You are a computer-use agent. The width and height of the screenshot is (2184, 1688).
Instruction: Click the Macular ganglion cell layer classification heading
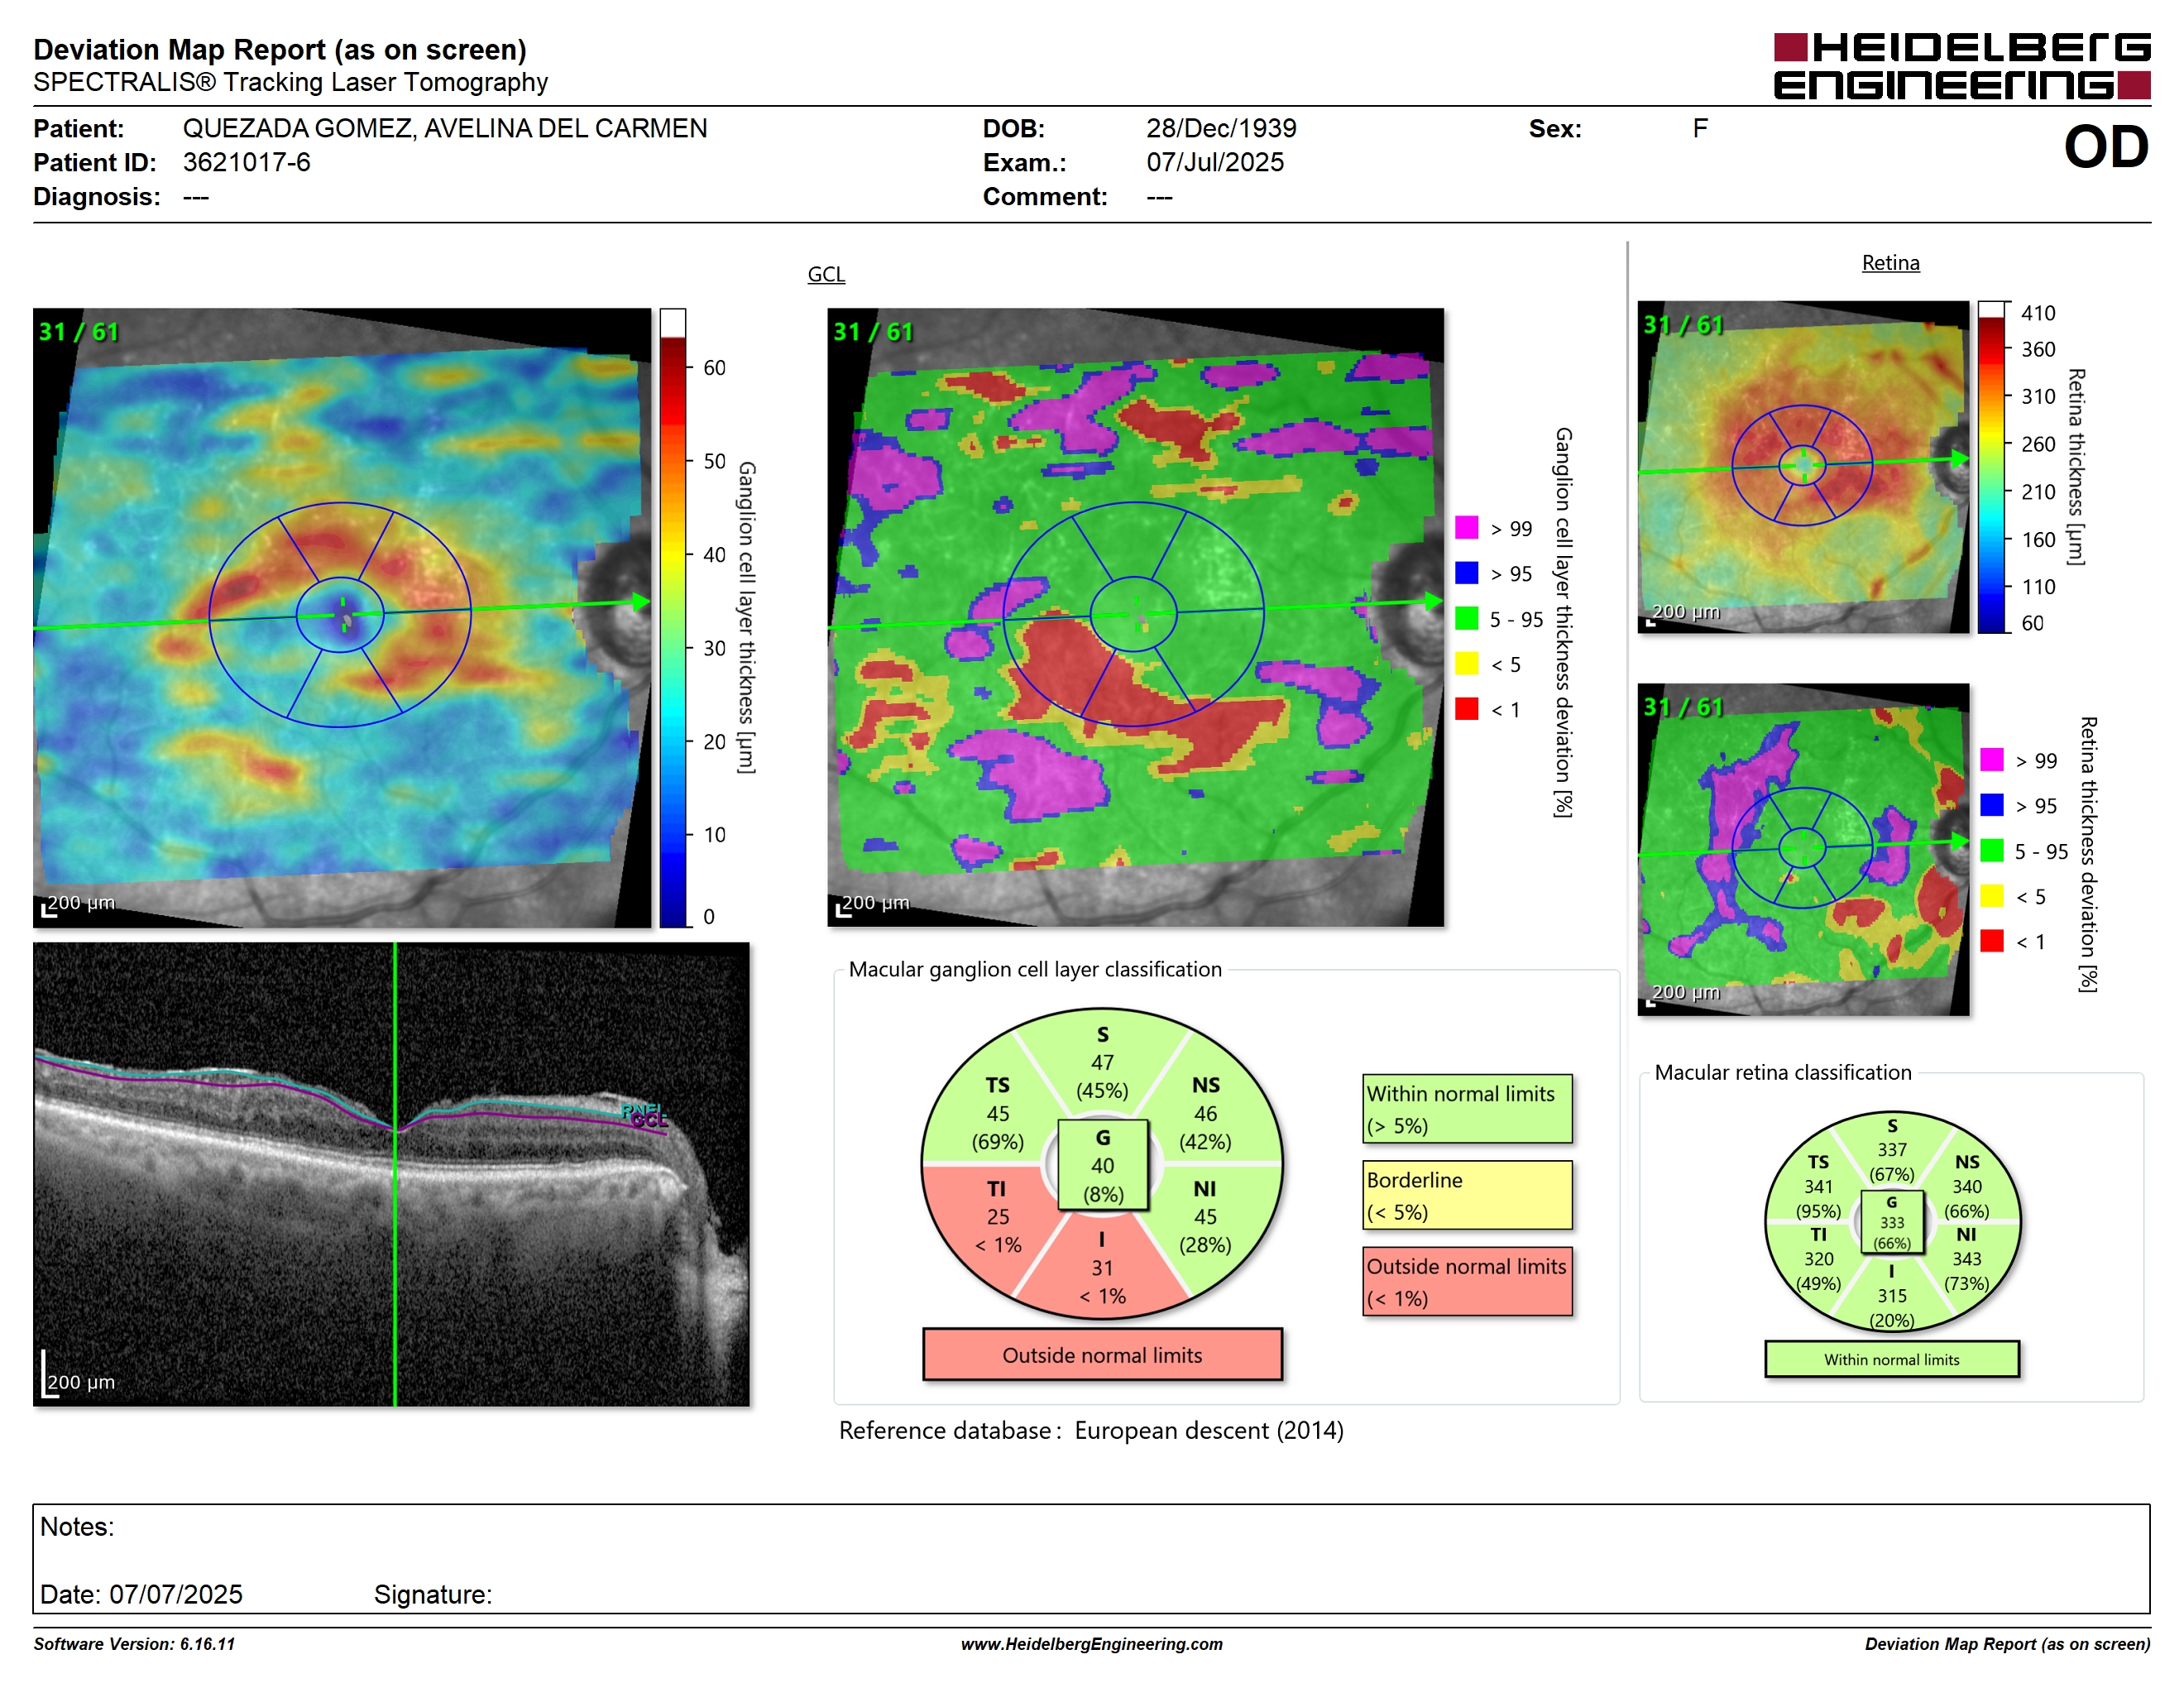[x=1035, y=969]
